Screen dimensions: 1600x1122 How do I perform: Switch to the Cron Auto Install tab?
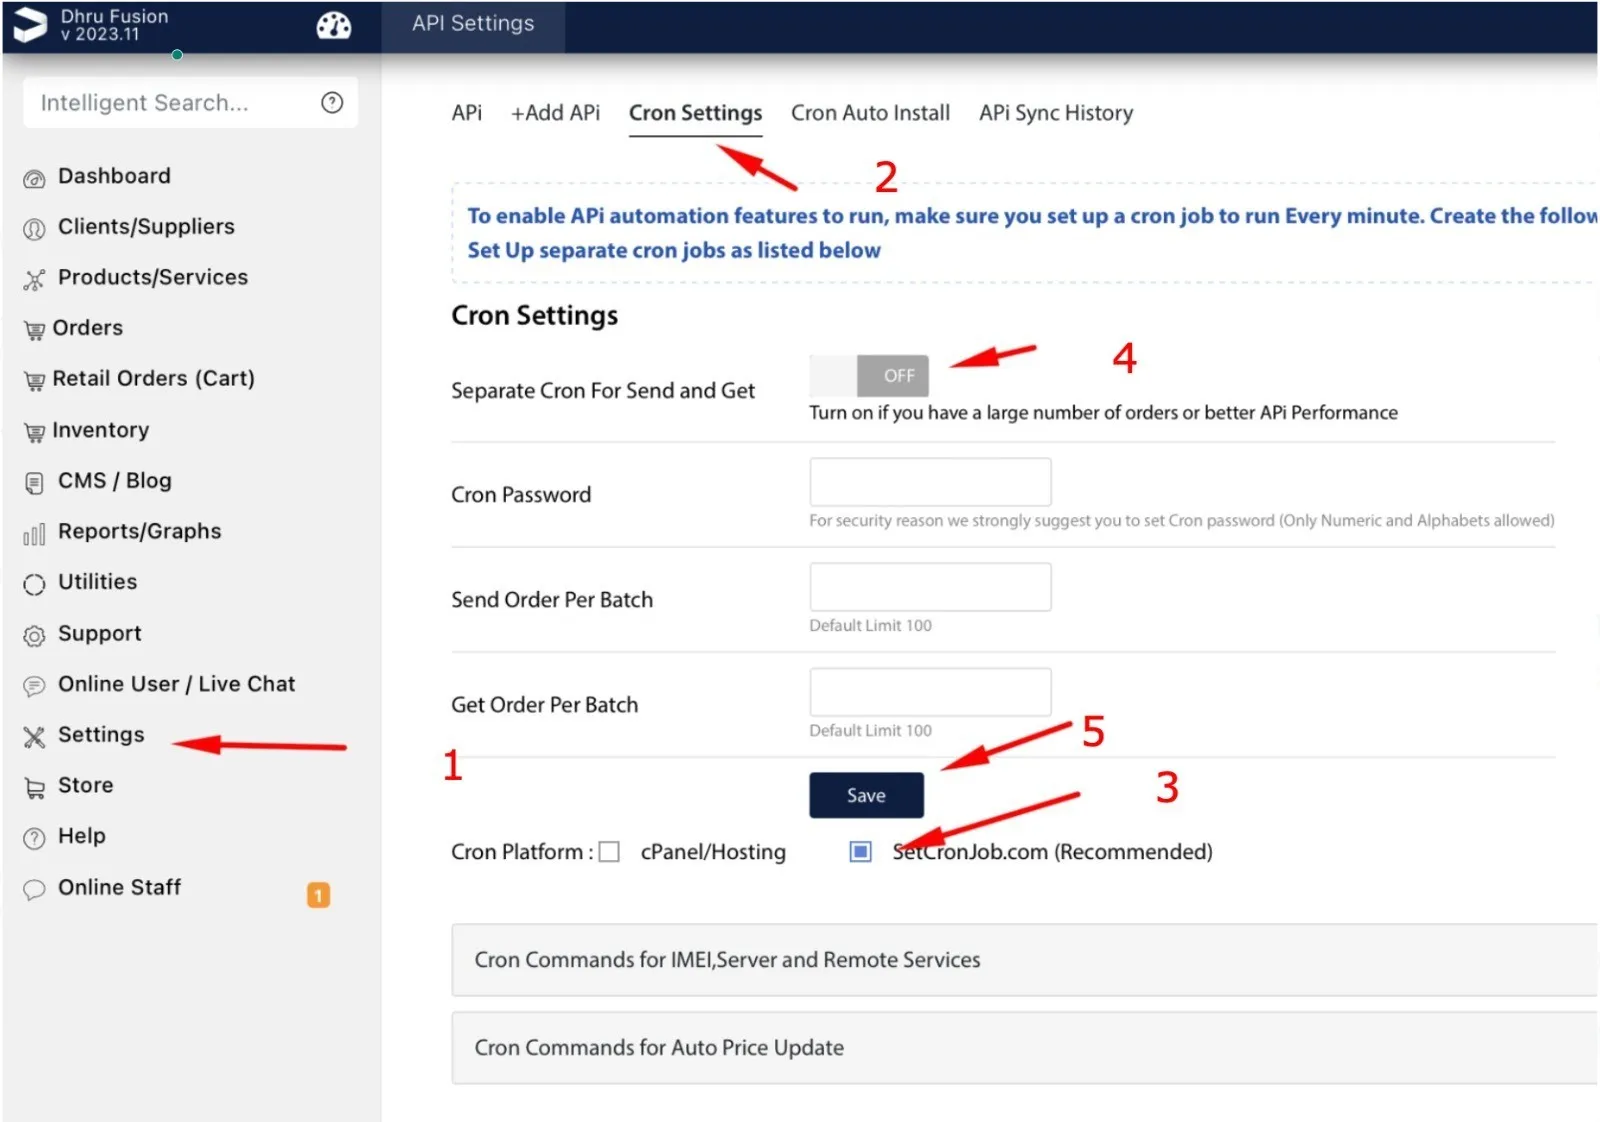click(870, 113)
